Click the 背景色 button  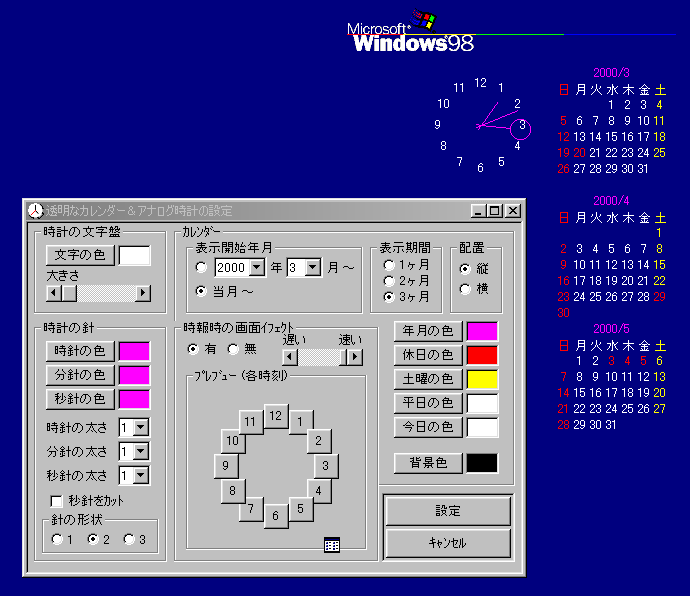click(x=428, y=463)
